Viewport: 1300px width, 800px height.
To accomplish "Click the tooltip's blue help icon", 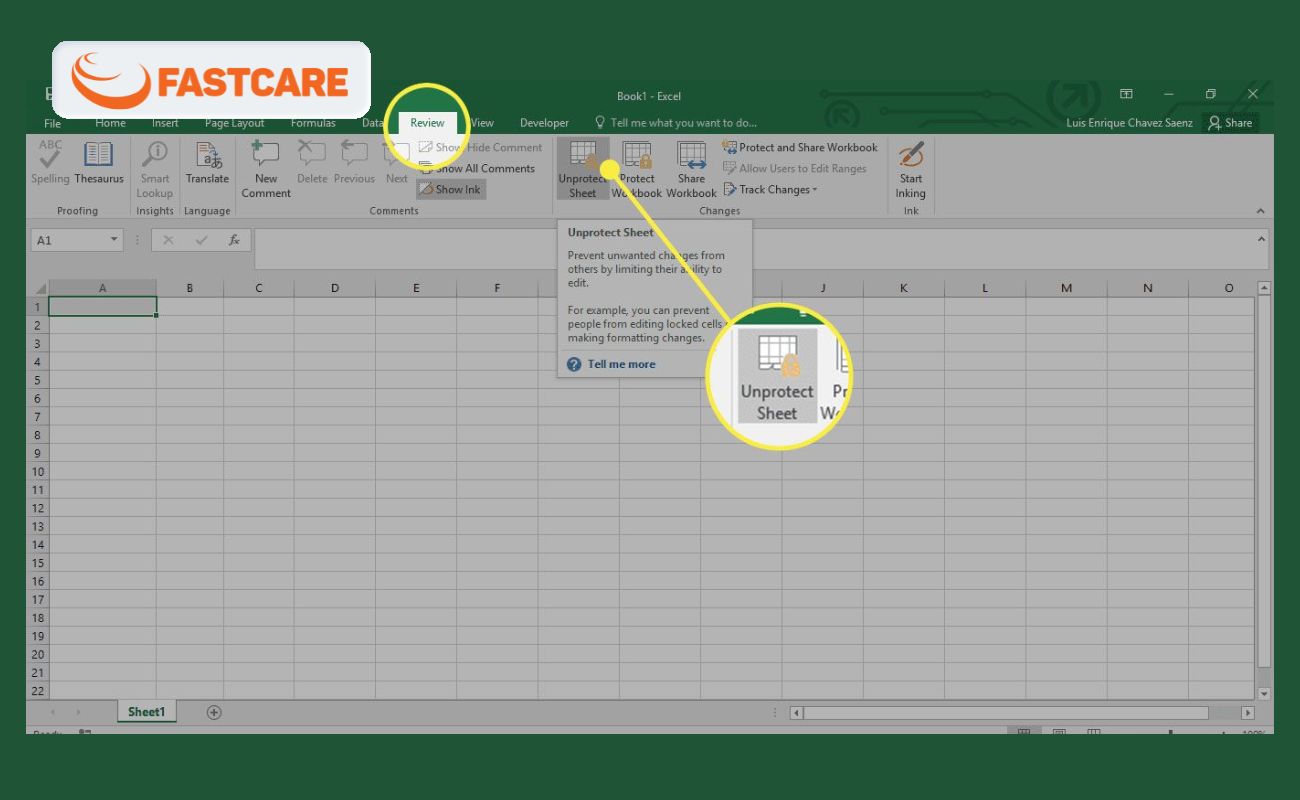I will pos(573,364).
